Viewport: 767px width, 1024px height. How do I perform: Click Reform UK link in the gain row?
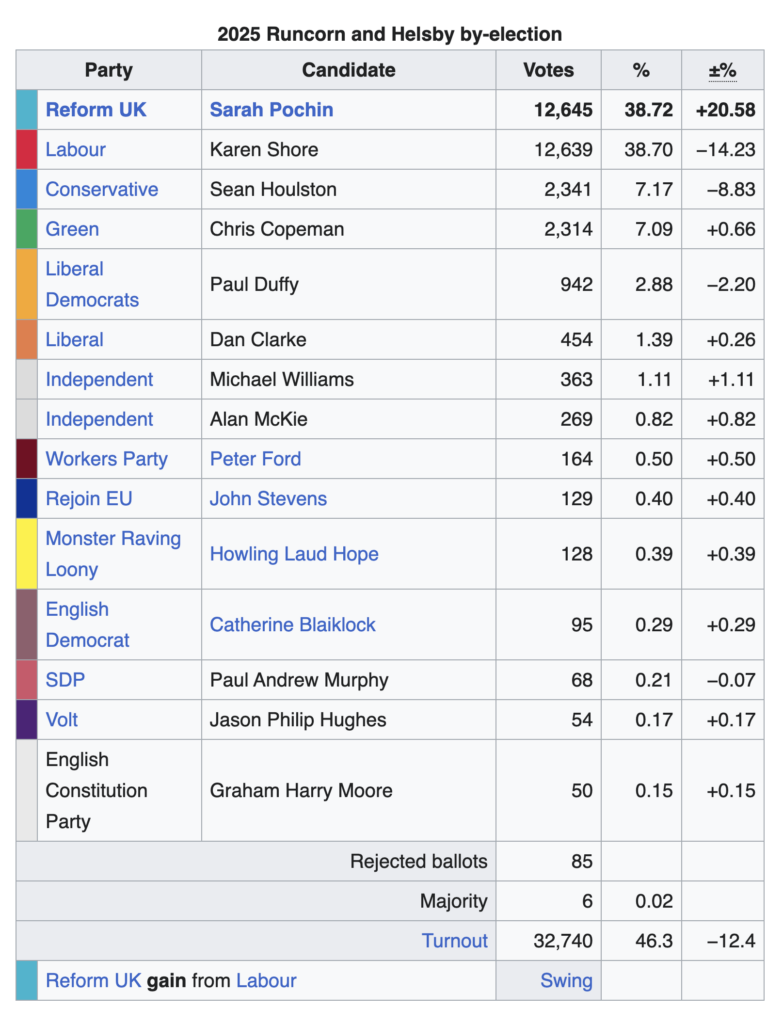(93, 981)
